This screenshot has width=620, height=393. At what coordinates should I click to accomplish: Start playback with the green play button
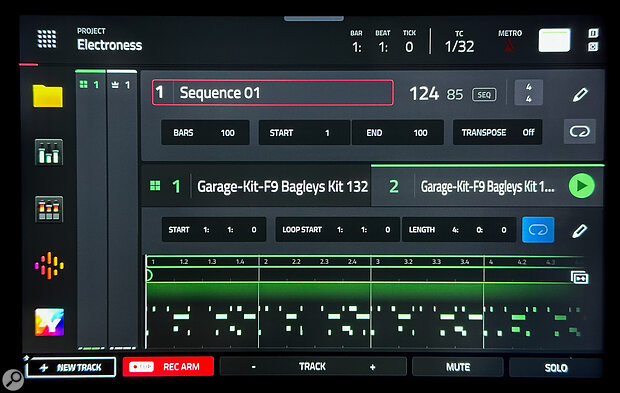tap(581, 186)
